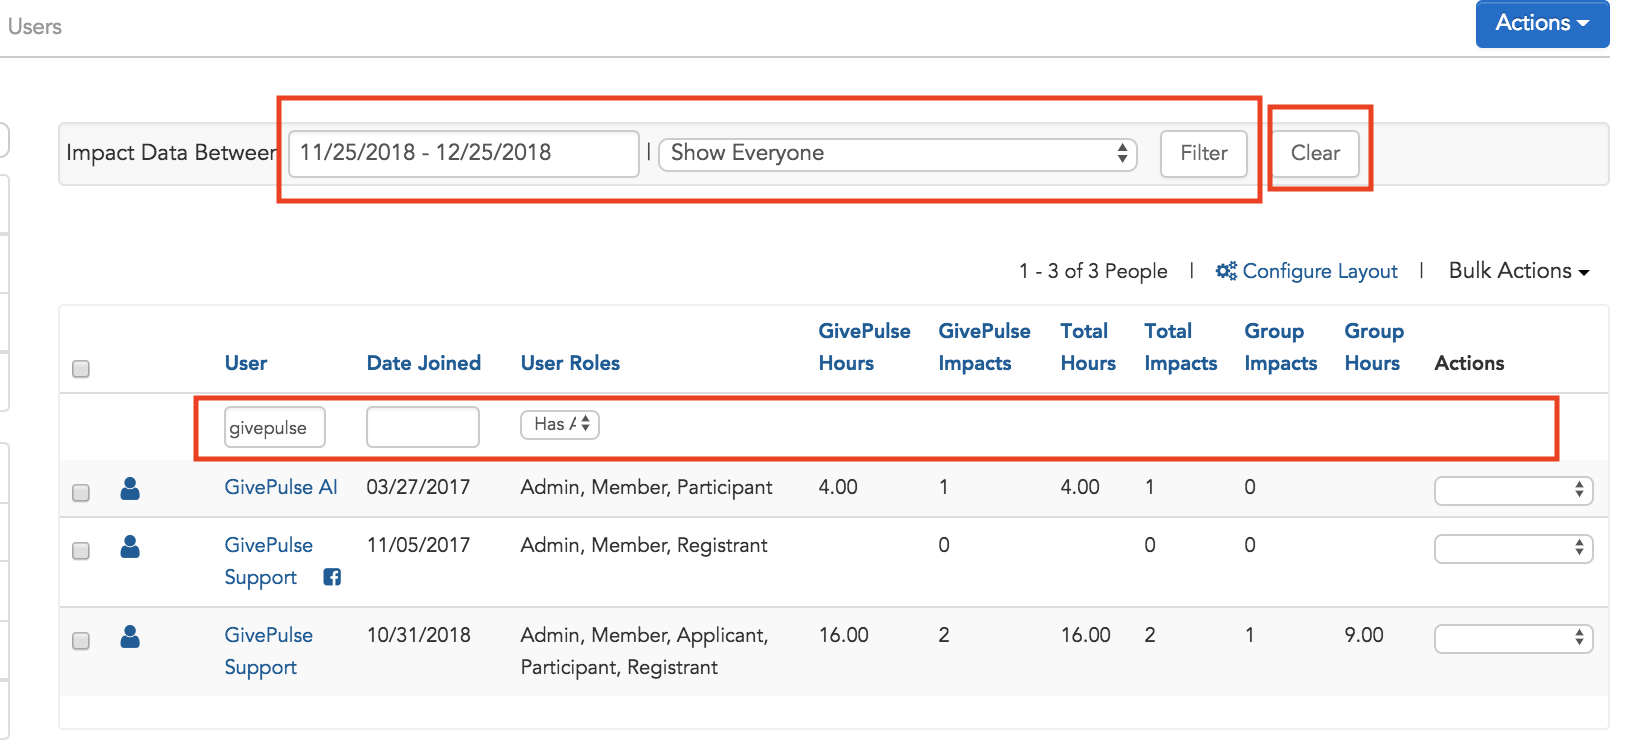Open the blue Actions dropdown button

1542,23
